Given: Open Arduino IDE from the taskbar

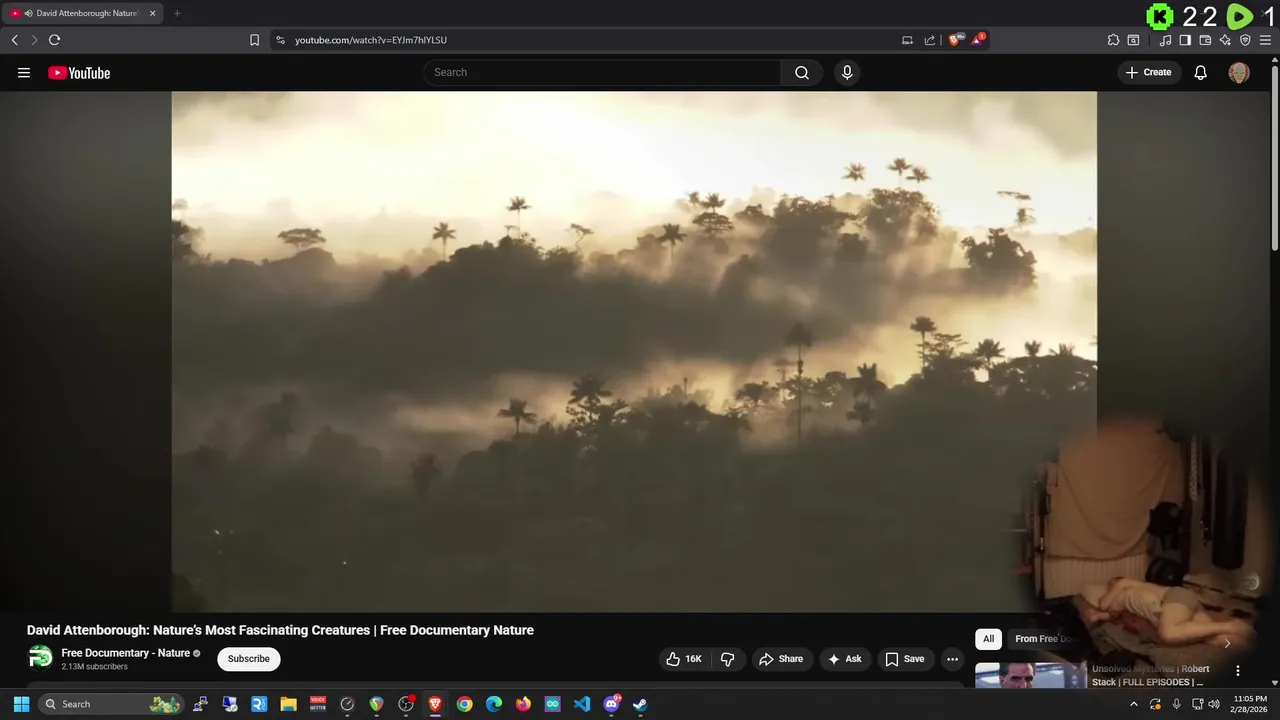Looking at the screenshot, I should click(x=552, y=704).
